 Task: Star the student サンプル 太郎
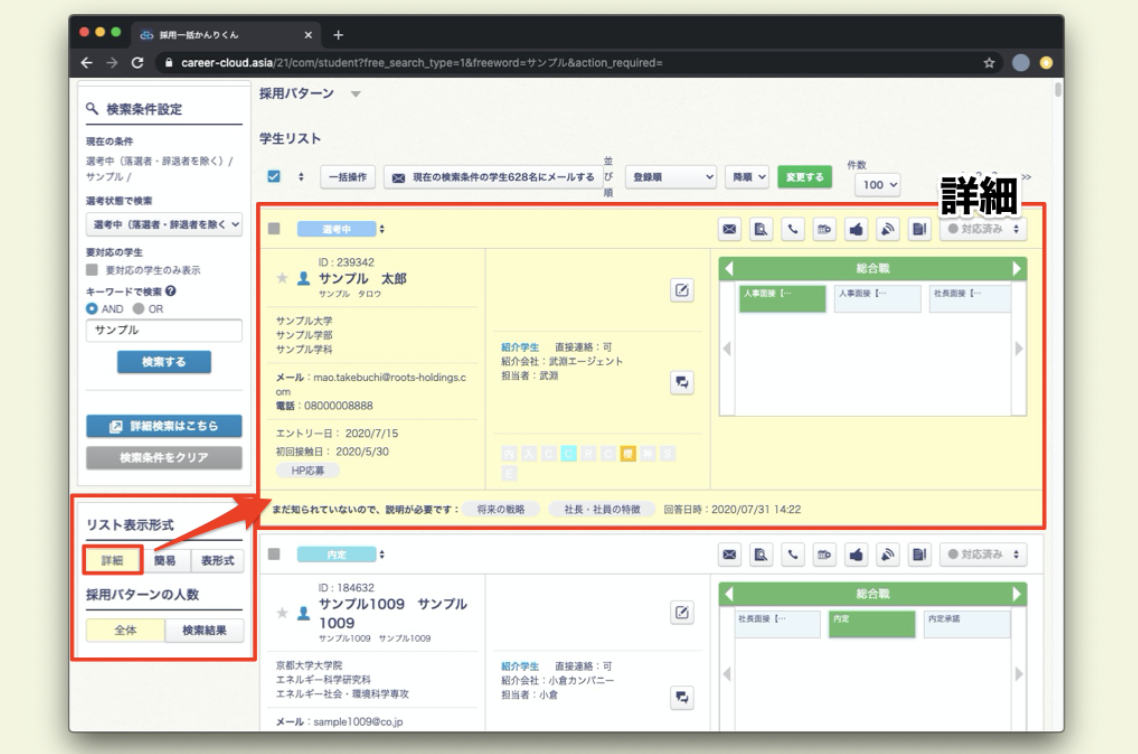pos(282,278)
